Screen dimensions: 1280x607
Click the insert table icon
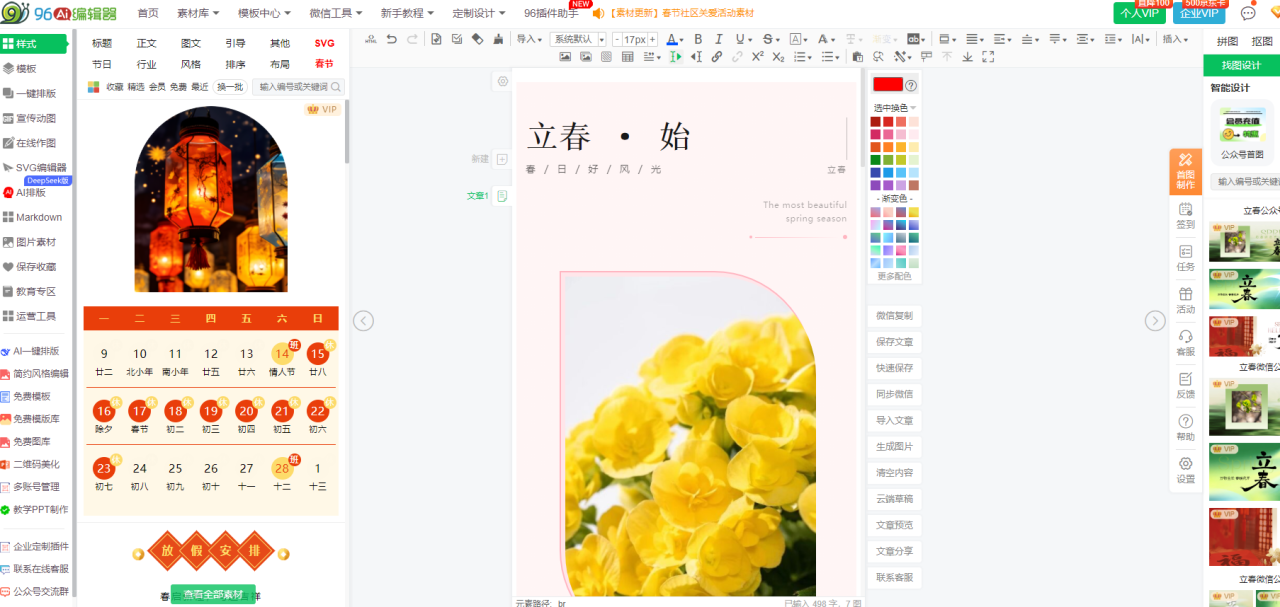coord(628,57)
